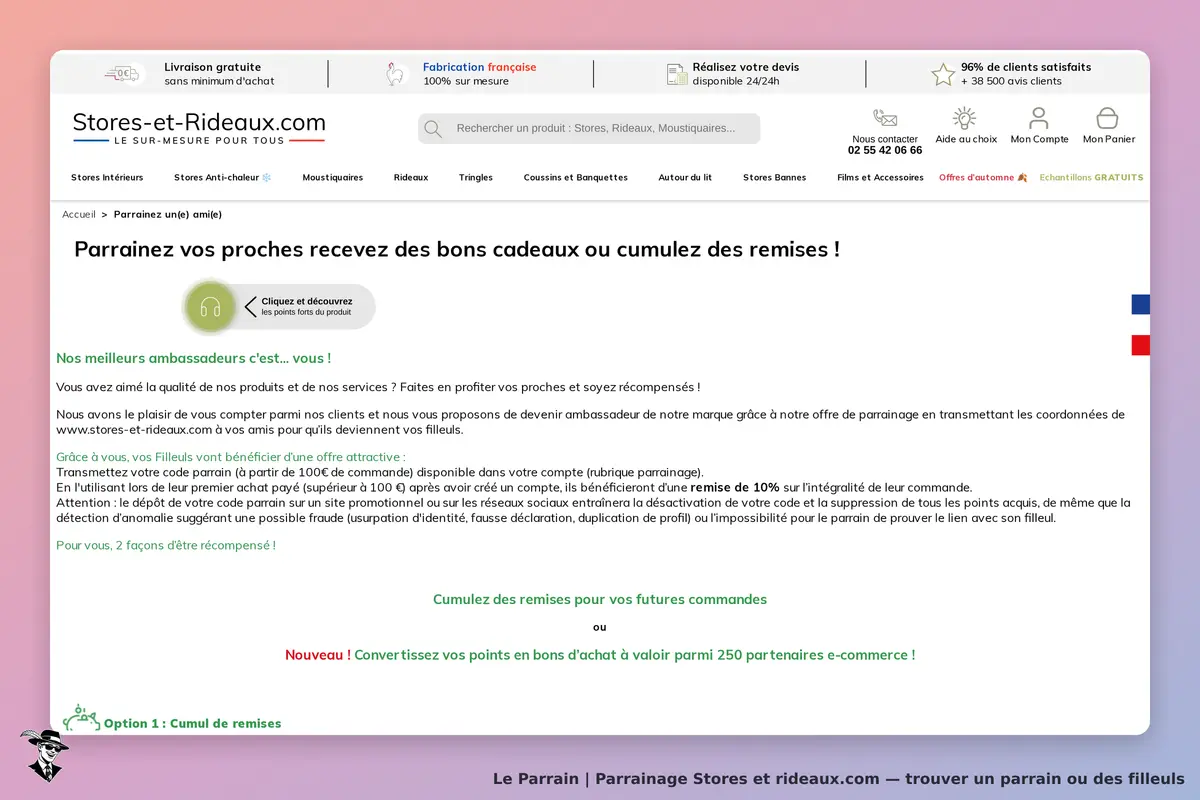Click Réalisez votre devis text
The width and height of the screenshot is (1200, 800).
746,67
